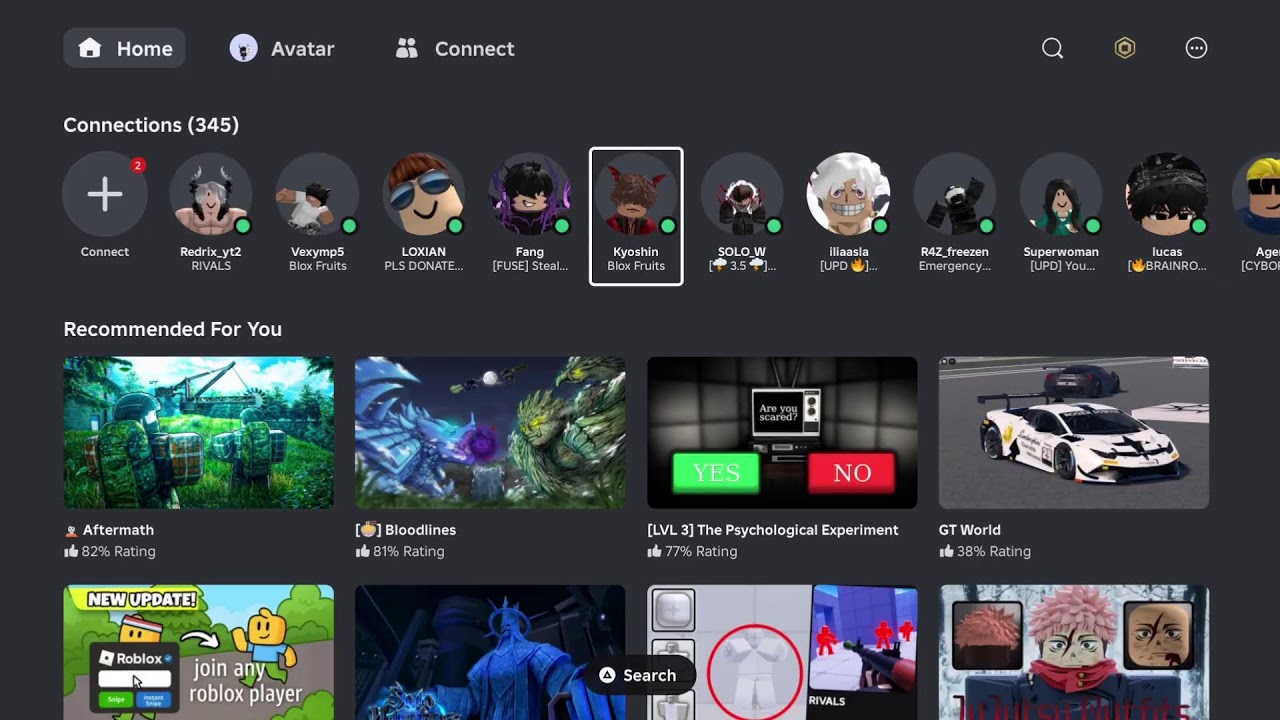
Task: Select Vexymp5 avatar
Action: click(x=317, y=194)
